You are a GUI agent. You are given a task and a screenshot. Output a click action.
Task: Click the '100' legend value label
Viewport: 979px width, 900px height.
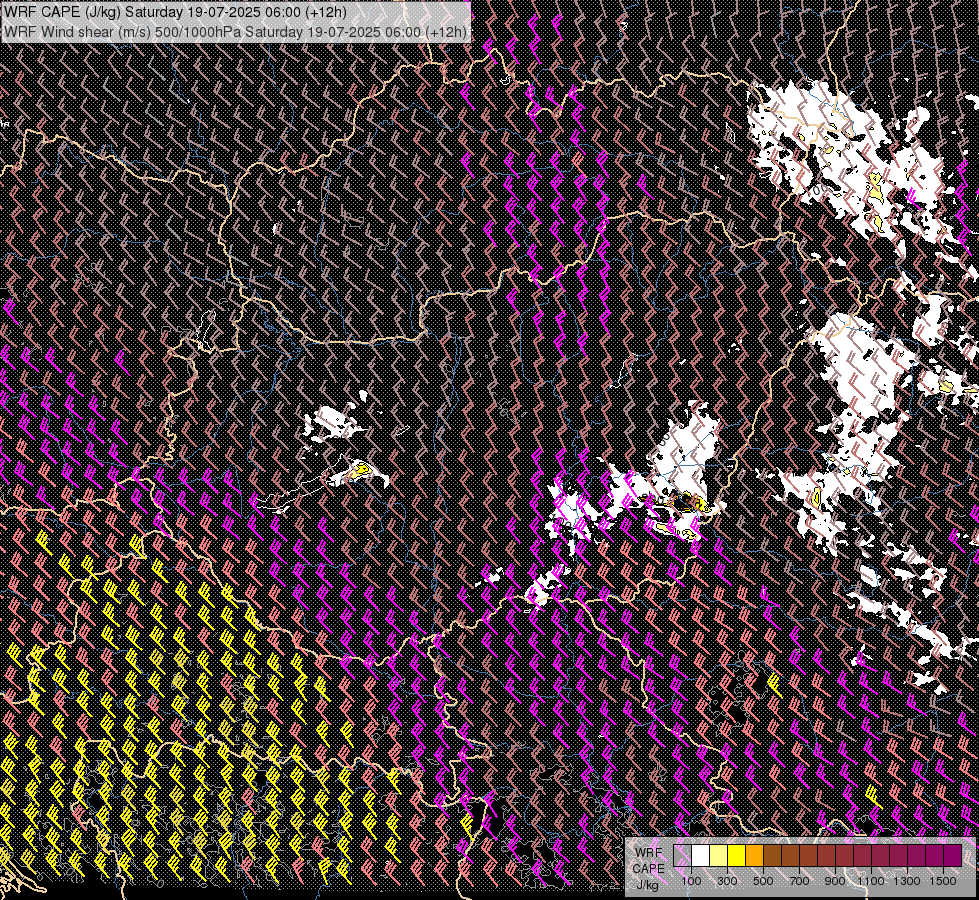tap(691, 881)
